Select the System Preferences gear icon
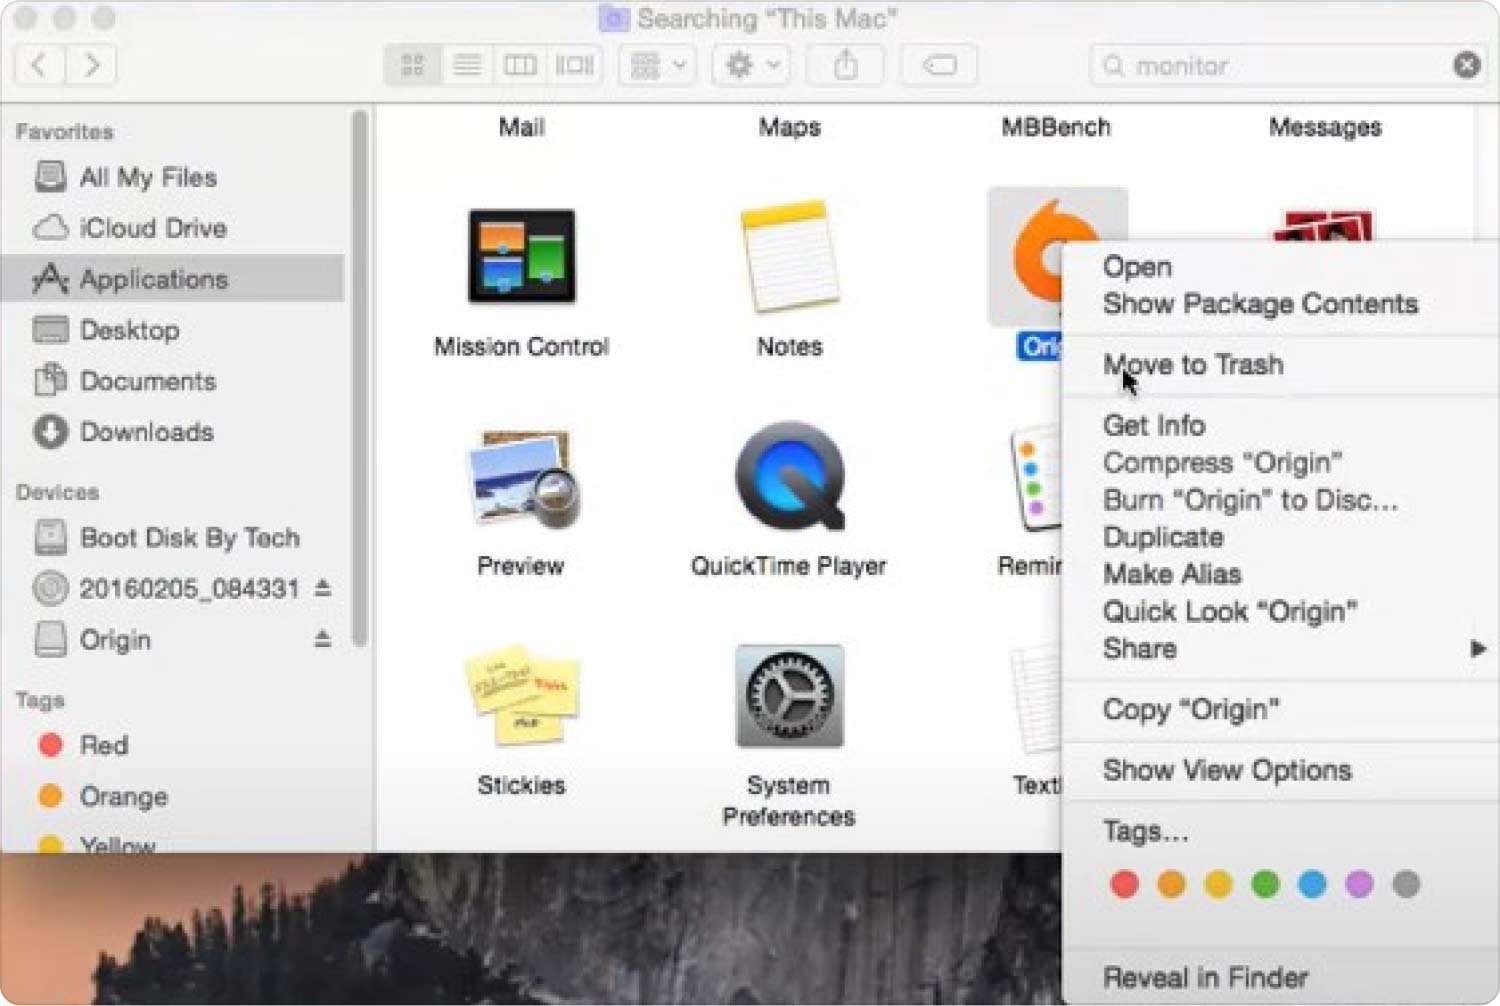The image size is (1500, 1006). pyautogui.click(x=789, y=696)
